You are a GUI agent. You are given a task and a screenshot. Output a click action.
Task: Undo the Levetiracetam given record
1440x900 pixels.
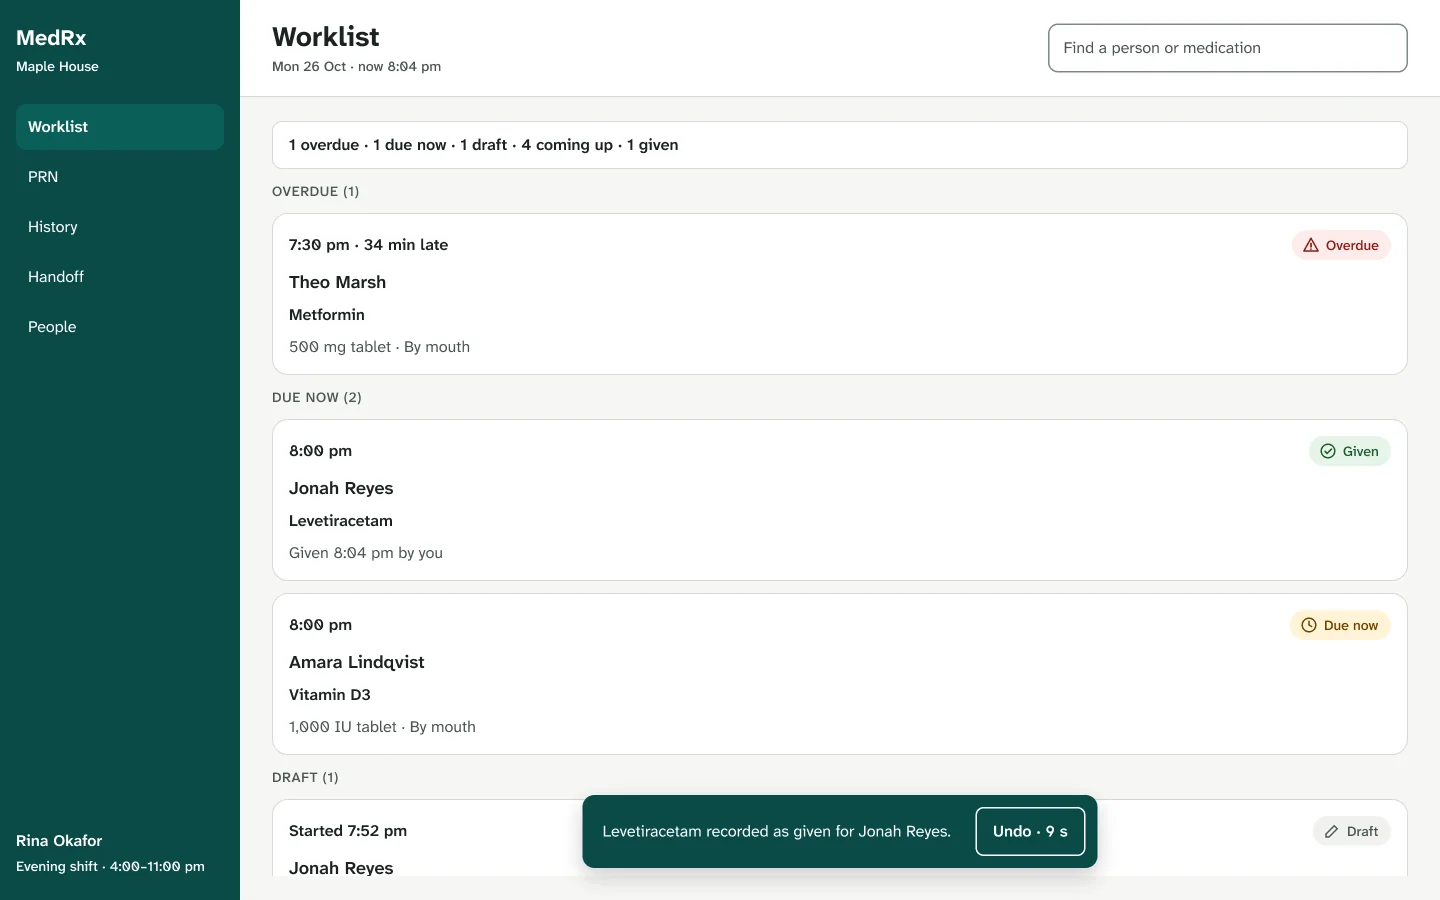coord(1030,831)
